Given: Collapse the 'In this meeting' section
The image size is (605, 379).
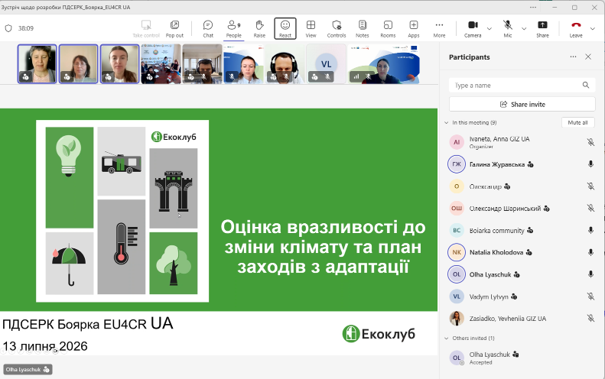Looking at the screenshot, I should tap(446, 123).
